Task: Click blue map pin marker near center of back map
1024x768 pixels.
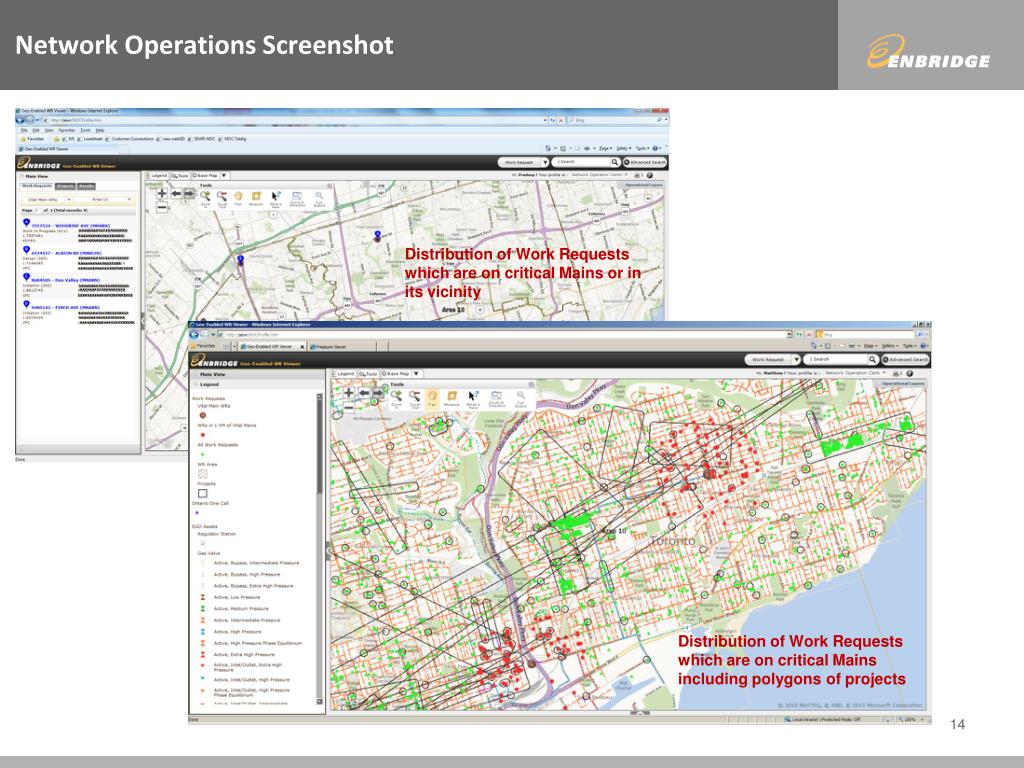Action: [x=377, y=234]
